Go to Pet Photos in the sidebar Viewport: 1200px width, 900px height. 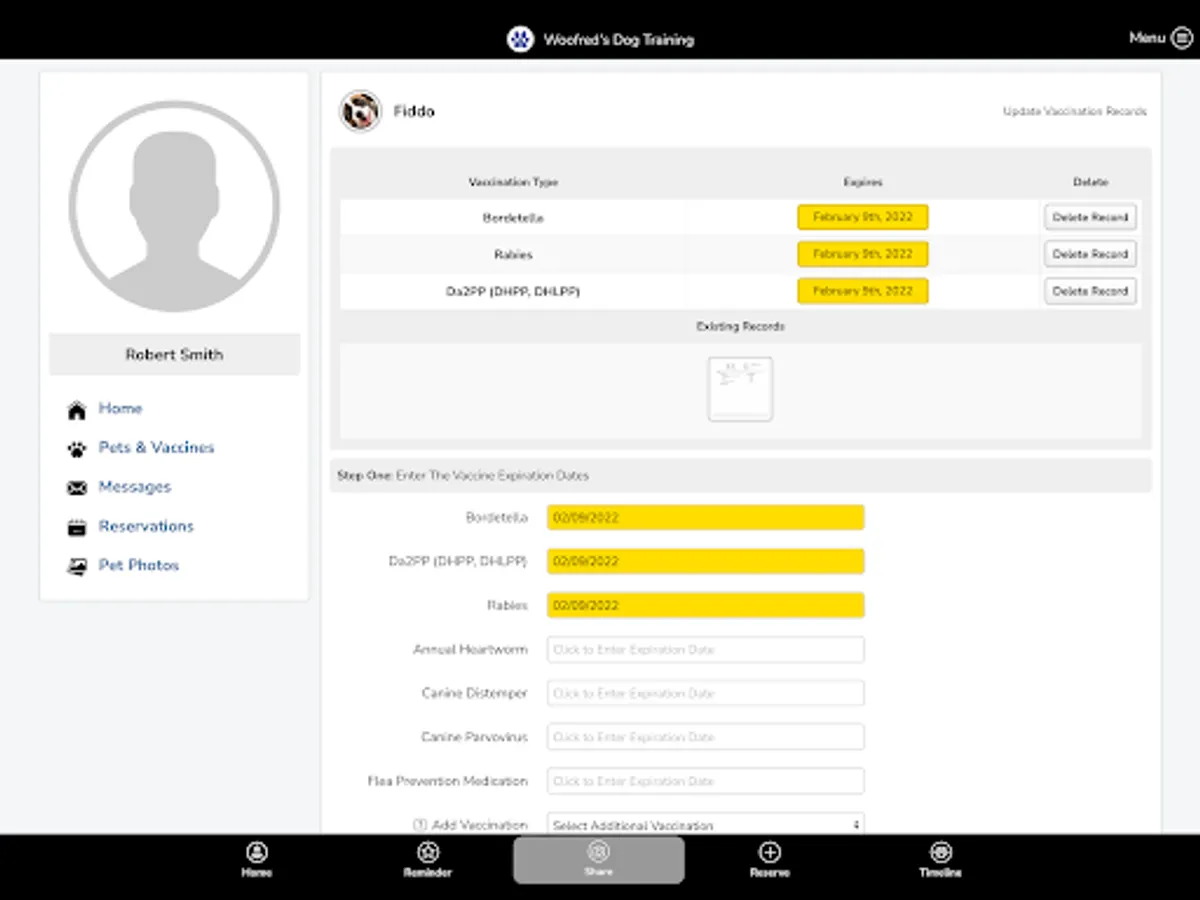138,565
